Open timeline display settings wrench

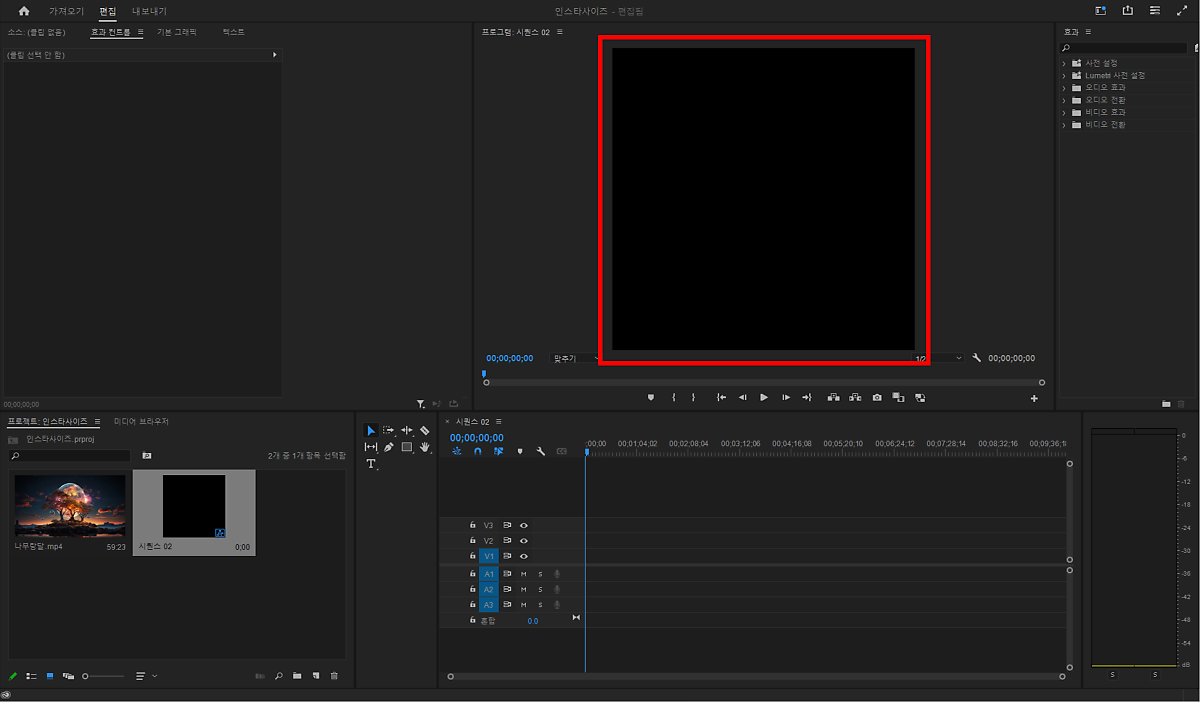[x=541, y=452]
